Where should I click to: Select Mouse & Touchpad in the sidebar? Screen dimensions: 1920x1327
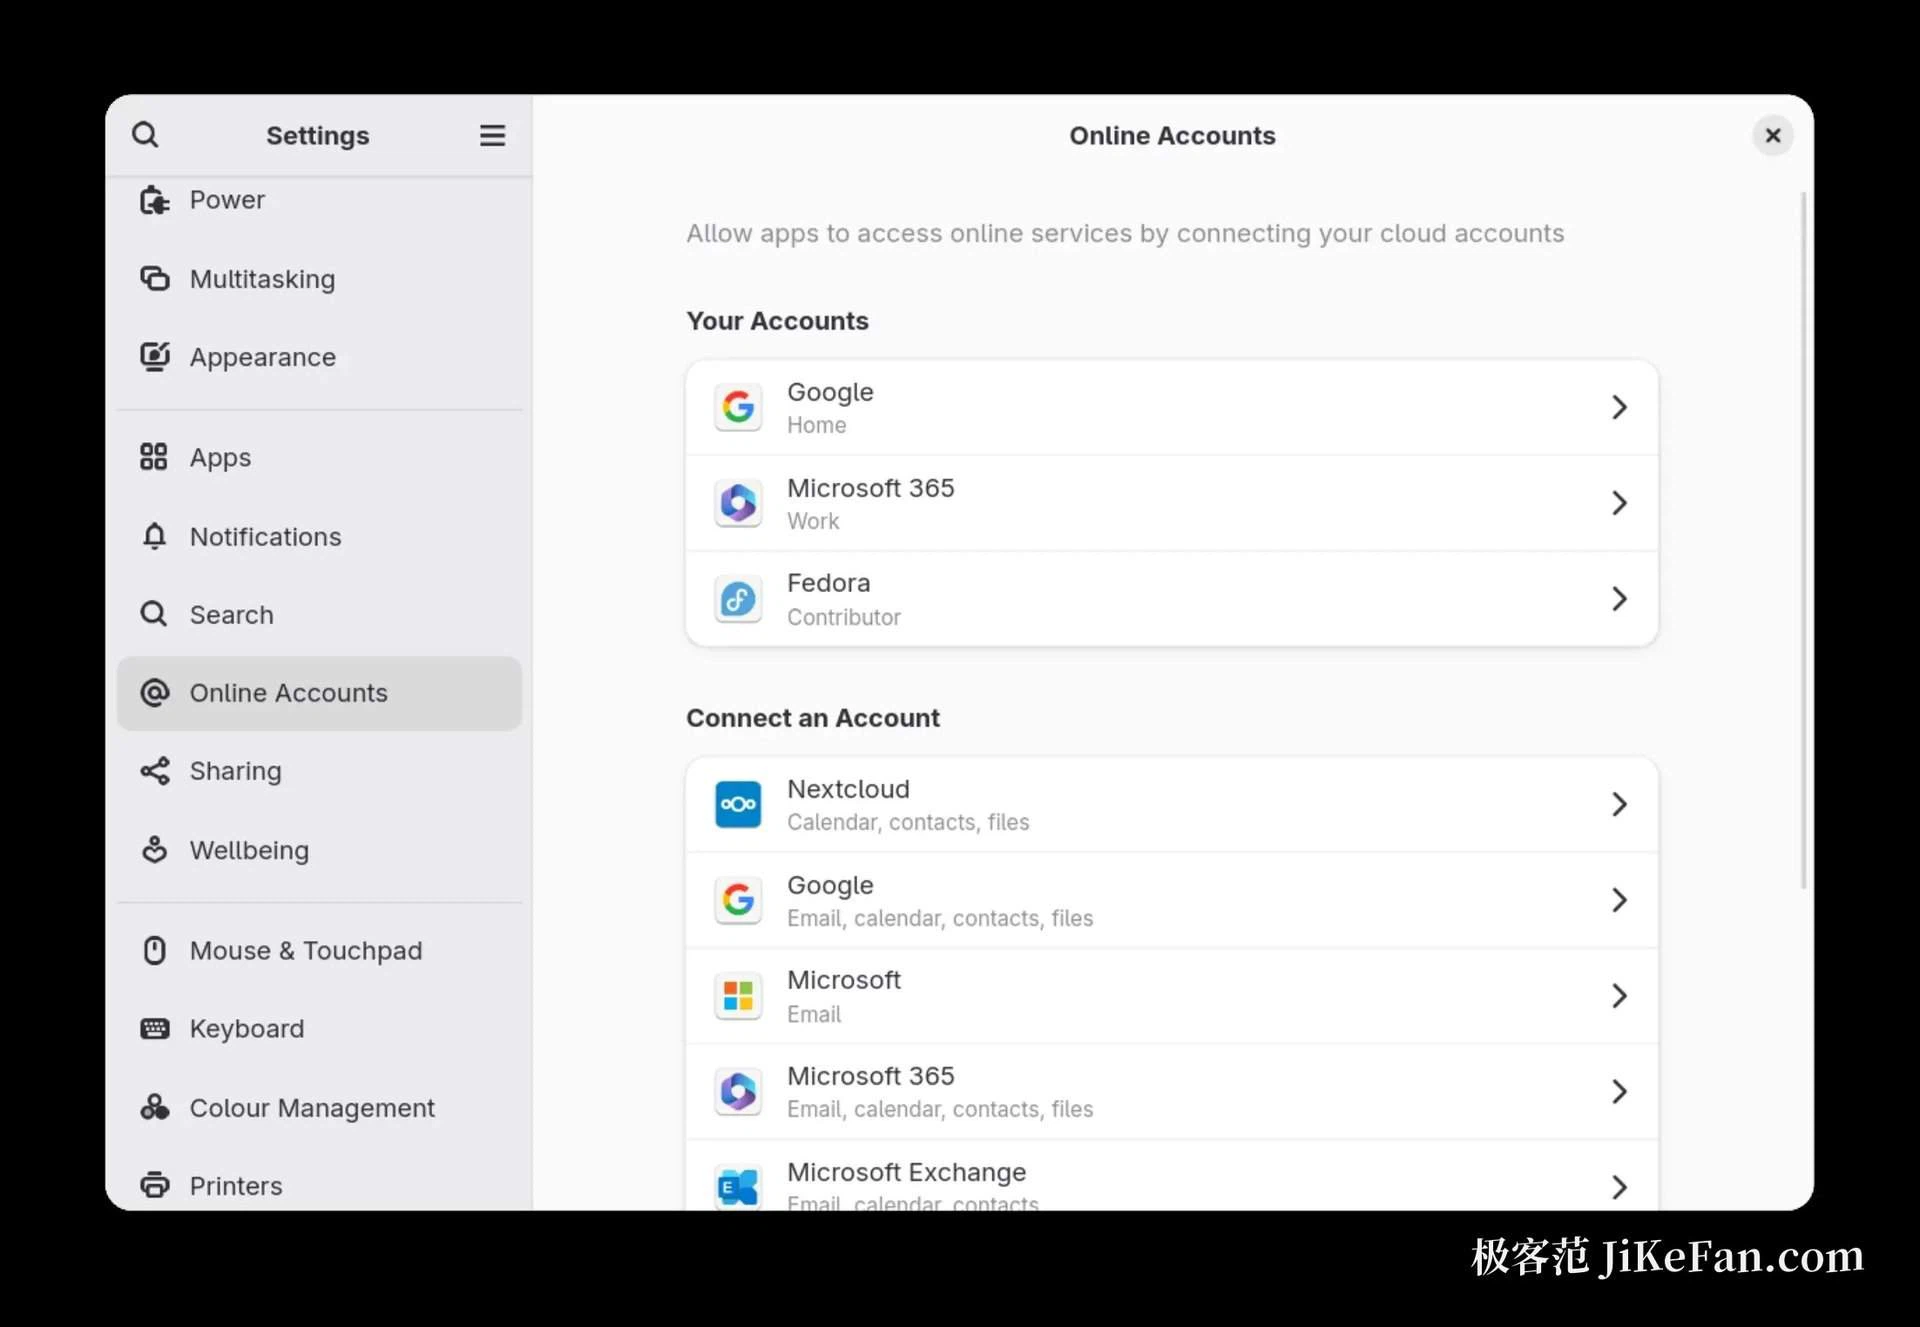pos(319,950)
